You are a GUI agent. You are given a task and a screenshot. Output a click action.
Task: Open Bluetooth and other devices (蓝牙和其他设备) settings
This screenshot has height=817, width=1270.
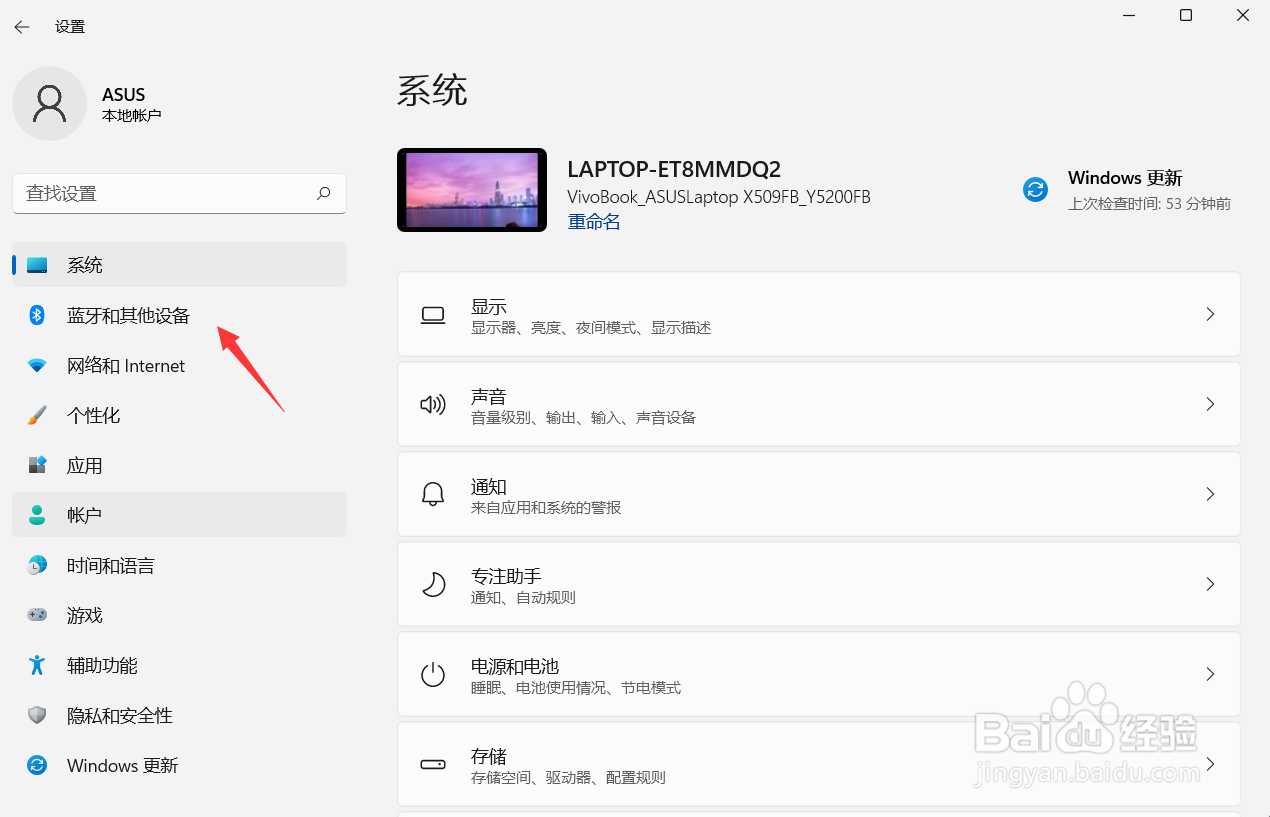pos(128,315)
